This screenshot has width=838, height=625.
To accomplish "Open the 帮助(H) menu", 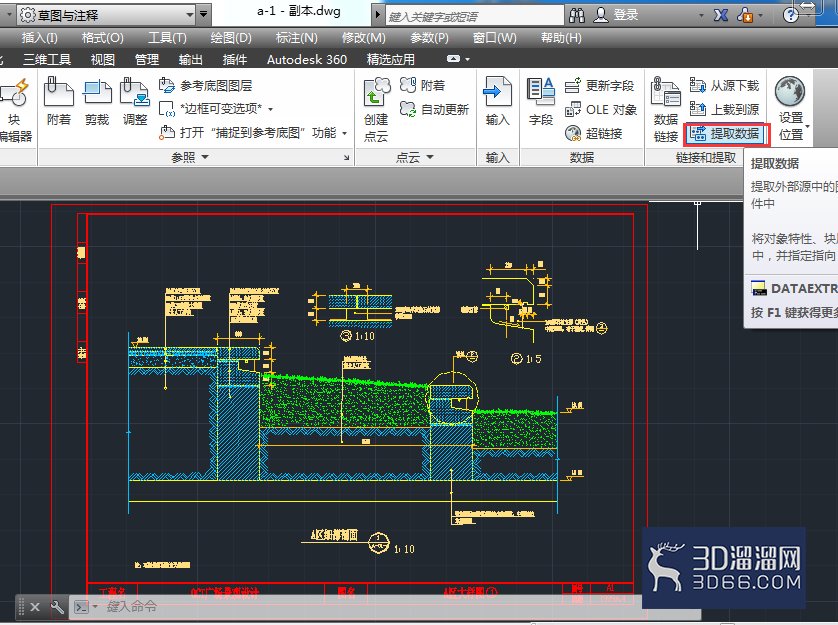I will point(561,38).
